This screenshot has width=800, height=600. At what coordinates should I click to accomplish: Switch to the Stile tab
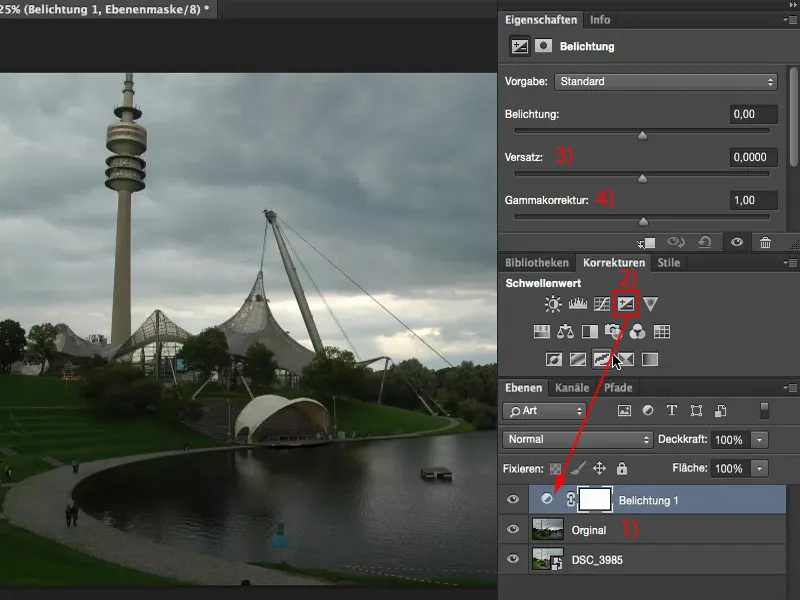pyautogui.click(x=668, y=263)
